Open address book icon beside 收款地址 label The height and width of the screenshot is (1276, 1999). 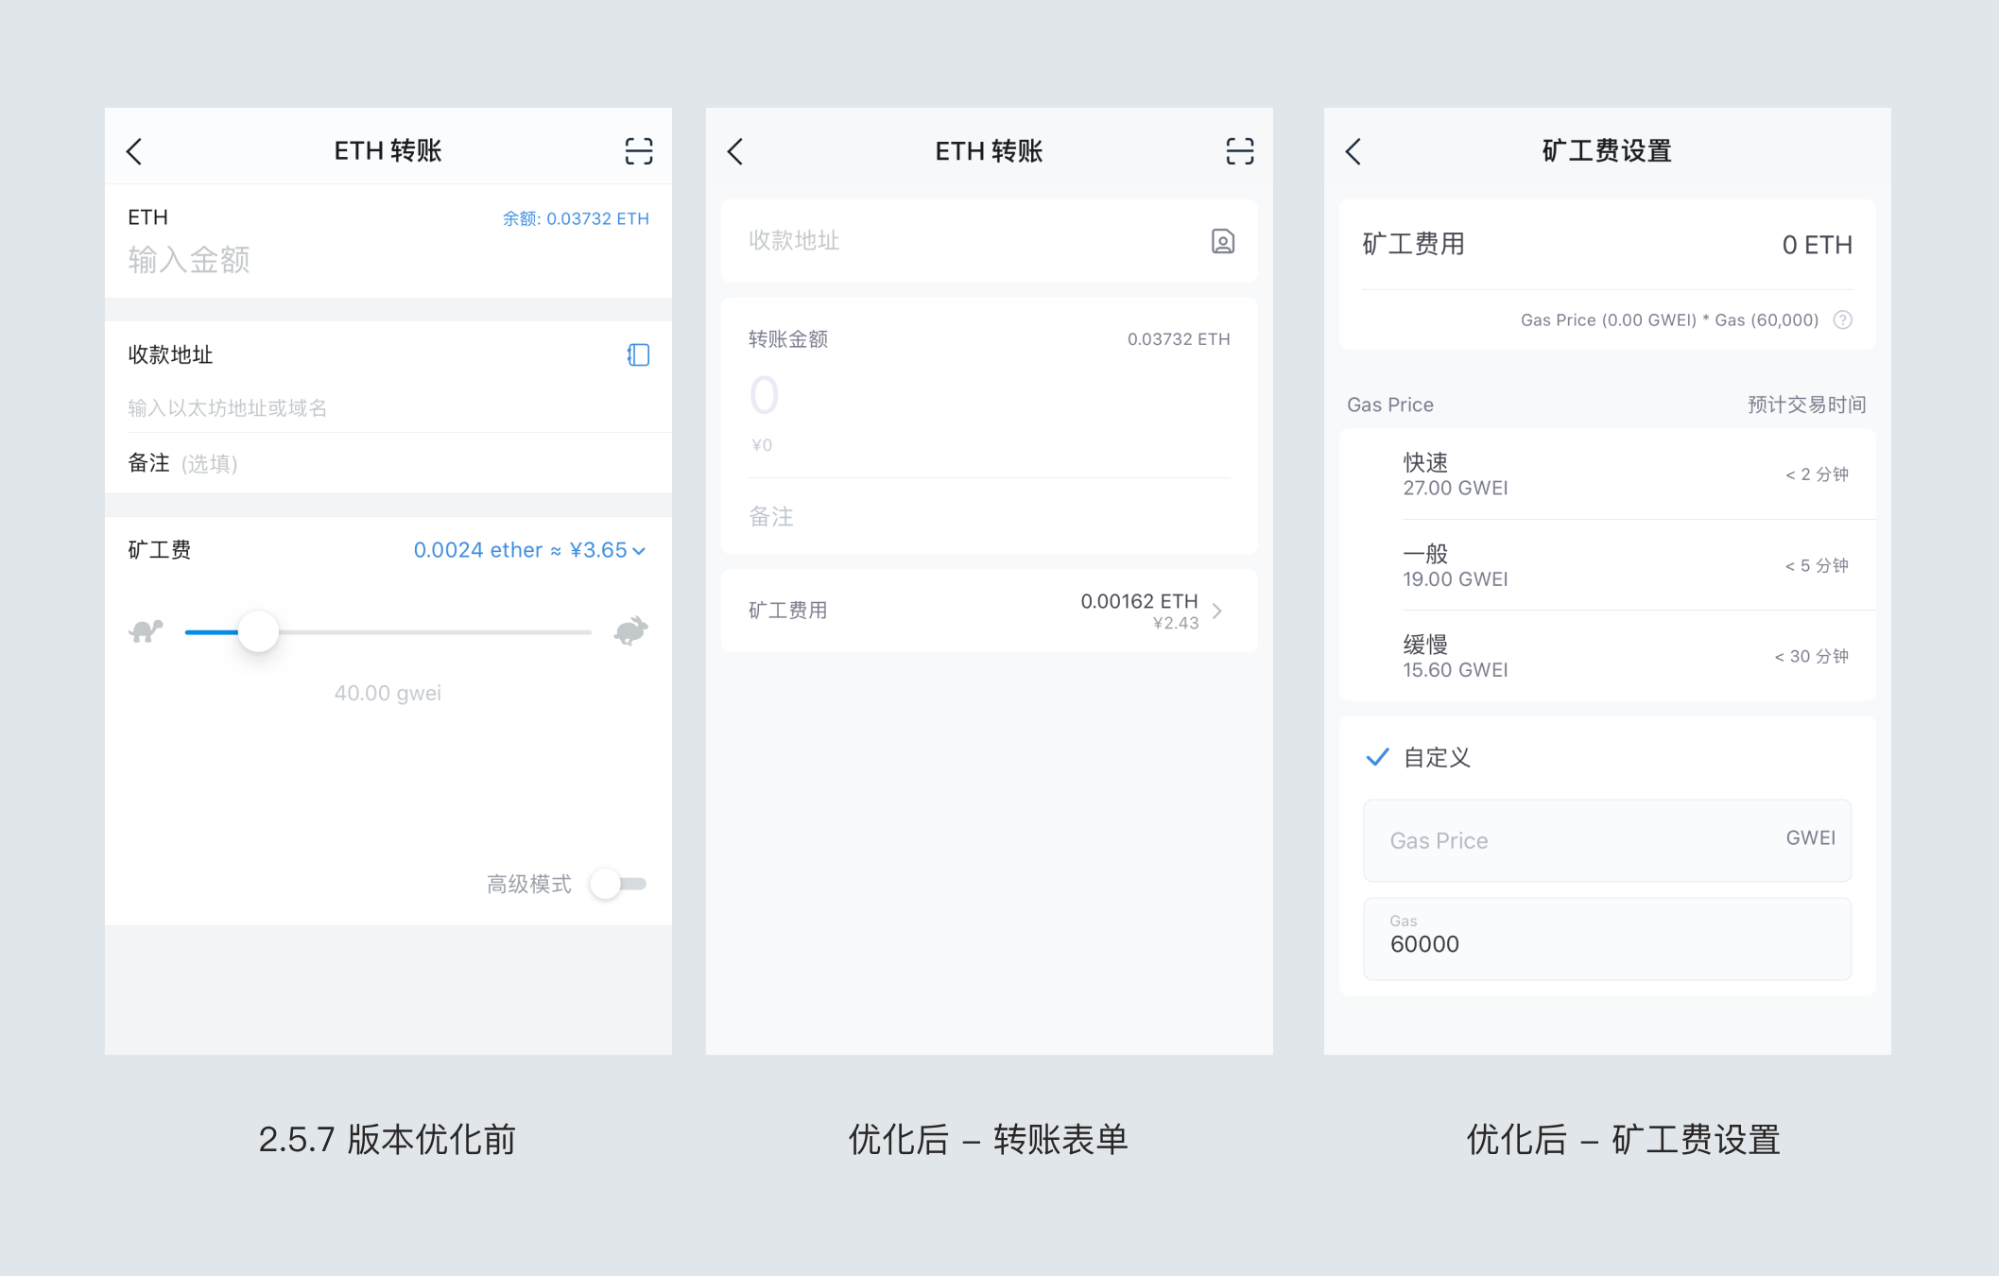(x=638, y=355)
